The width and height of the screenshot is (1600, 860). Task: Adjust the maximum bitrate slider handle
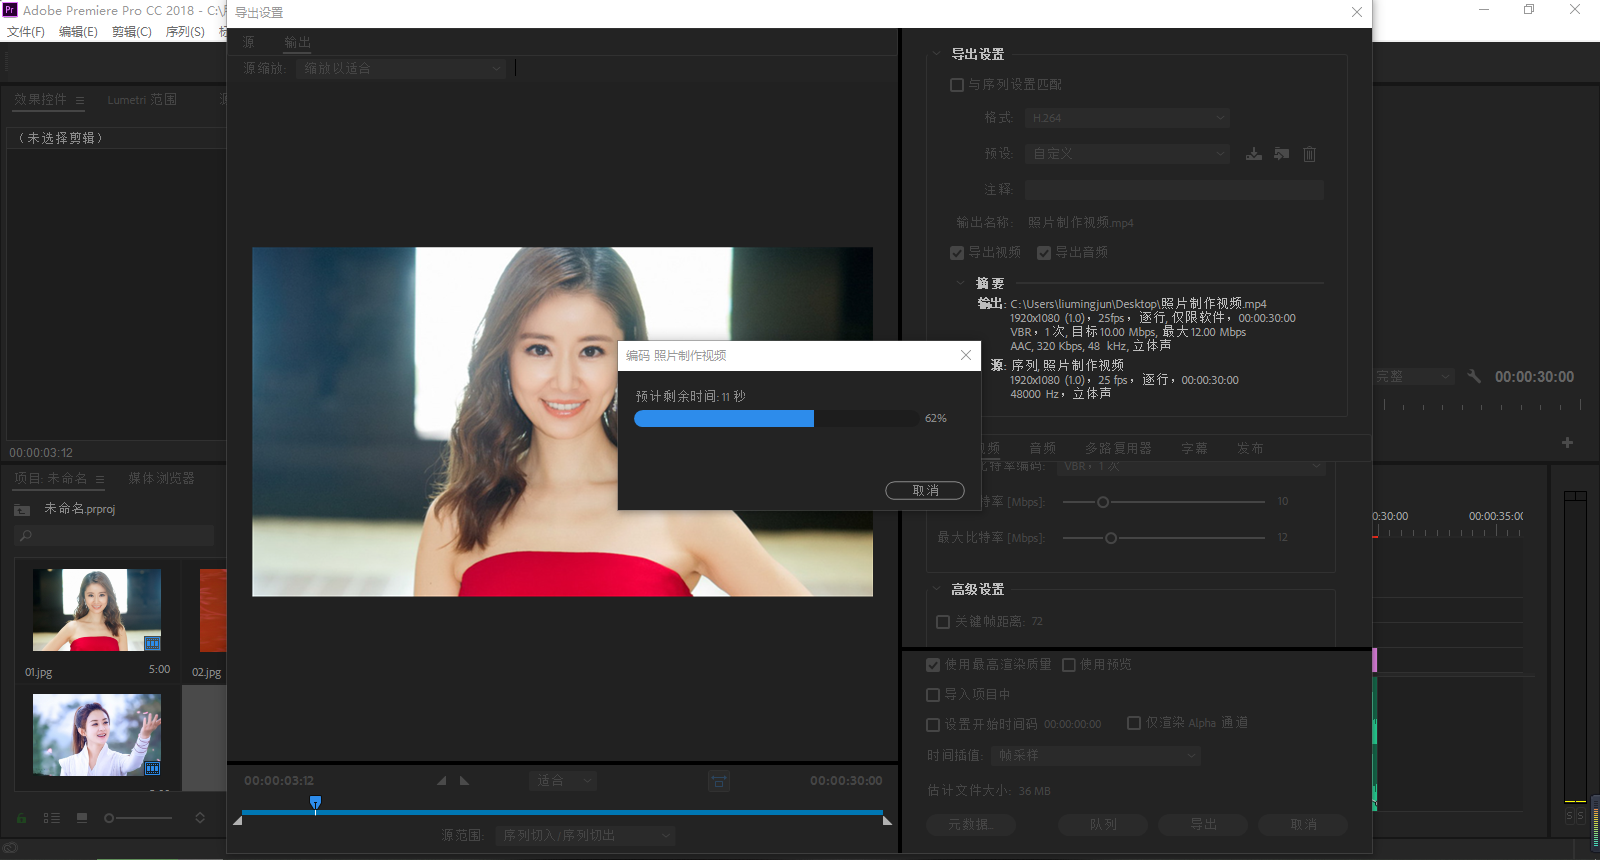[x=1111, y=538]
